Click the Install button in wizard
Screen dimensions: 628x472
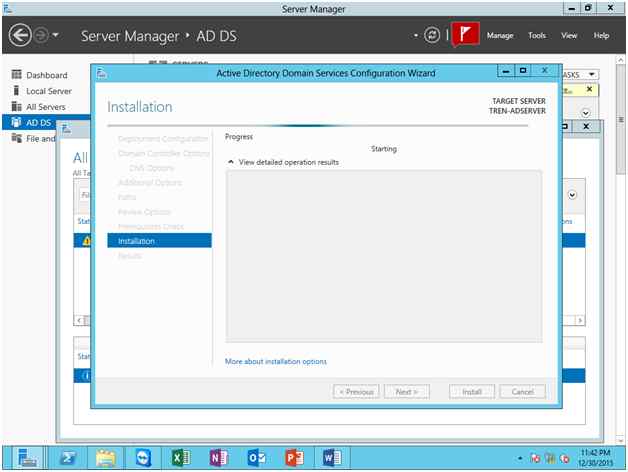coord(472,391)
